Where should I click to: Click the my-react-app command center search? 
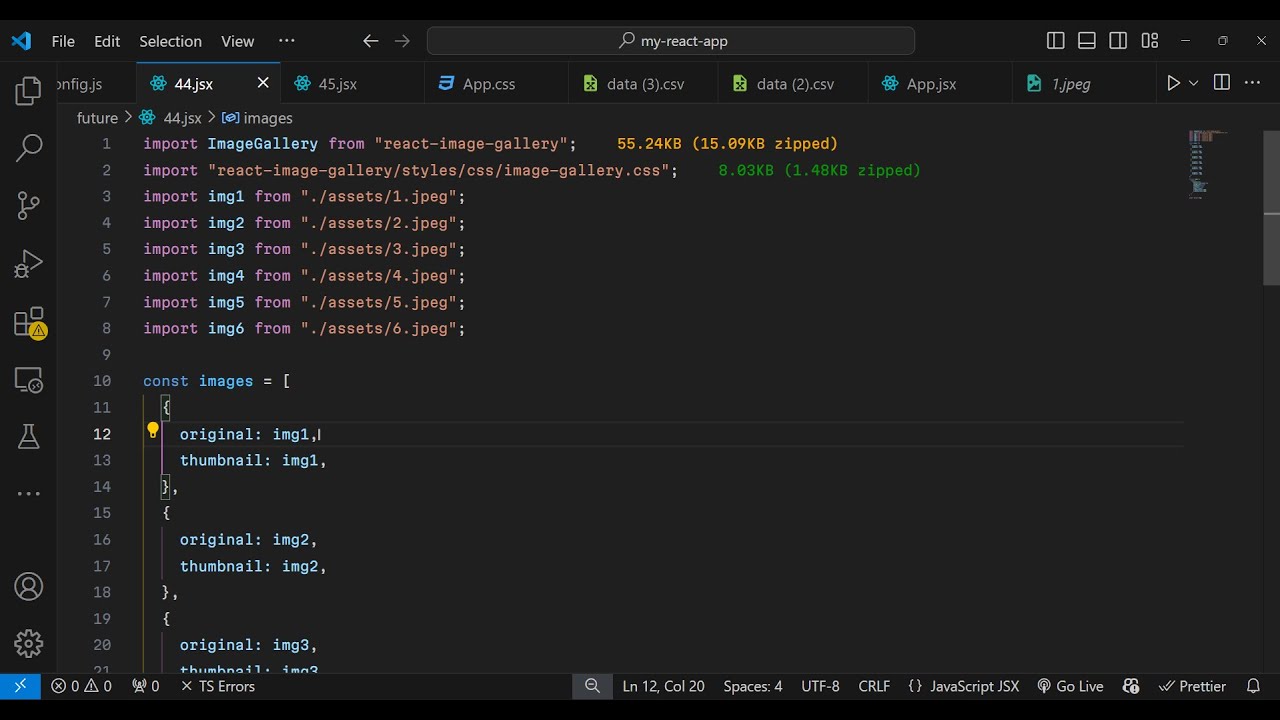click(671, 41)
